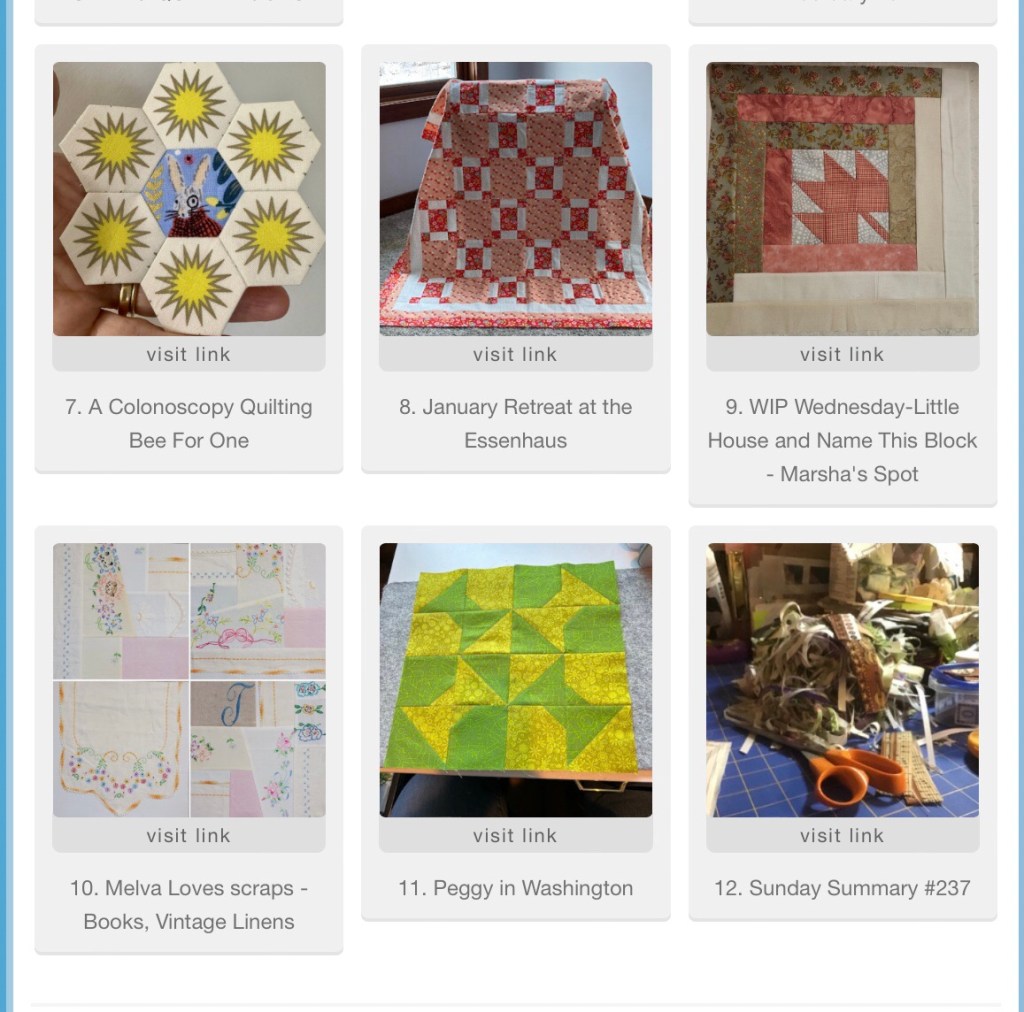Viewport: 1024px width, 1012px height.
Task: Click visit link under entry 7
Action: click(189, 354)
